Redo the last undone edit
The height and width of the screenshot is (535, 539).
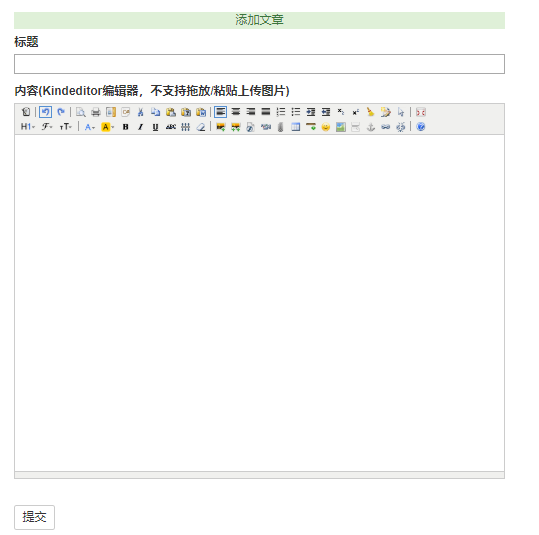click(x=61, y=112)
